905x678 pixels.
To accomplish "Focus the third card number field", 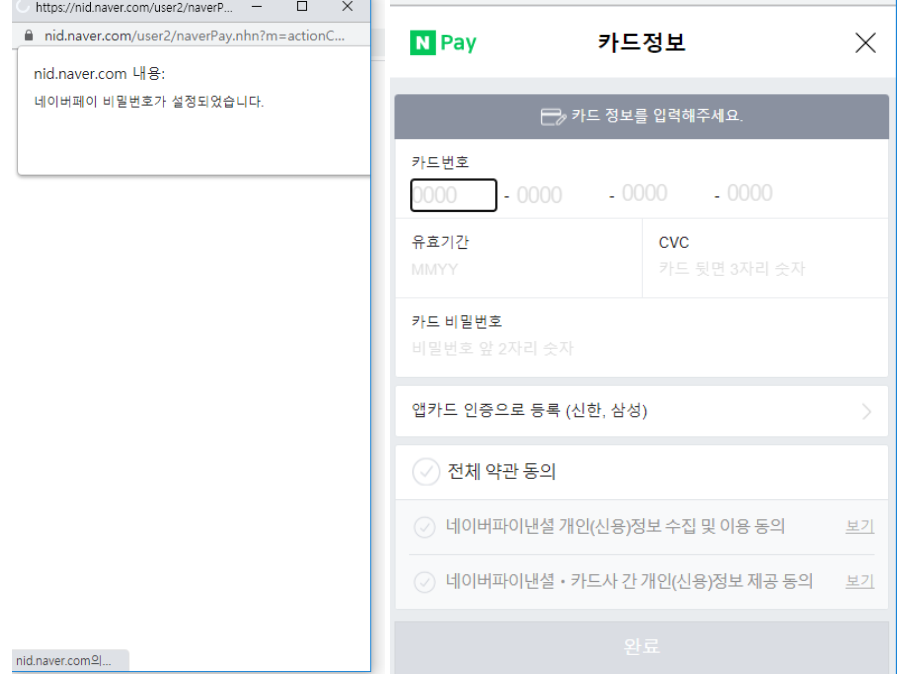I will 645,193.
